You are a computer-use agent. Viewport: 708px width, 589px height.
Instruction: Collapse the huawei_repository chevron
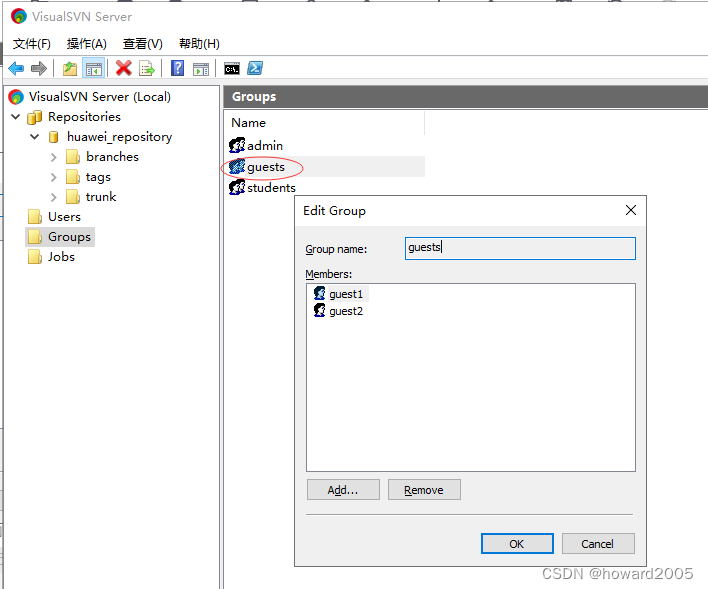click(34, 136)
